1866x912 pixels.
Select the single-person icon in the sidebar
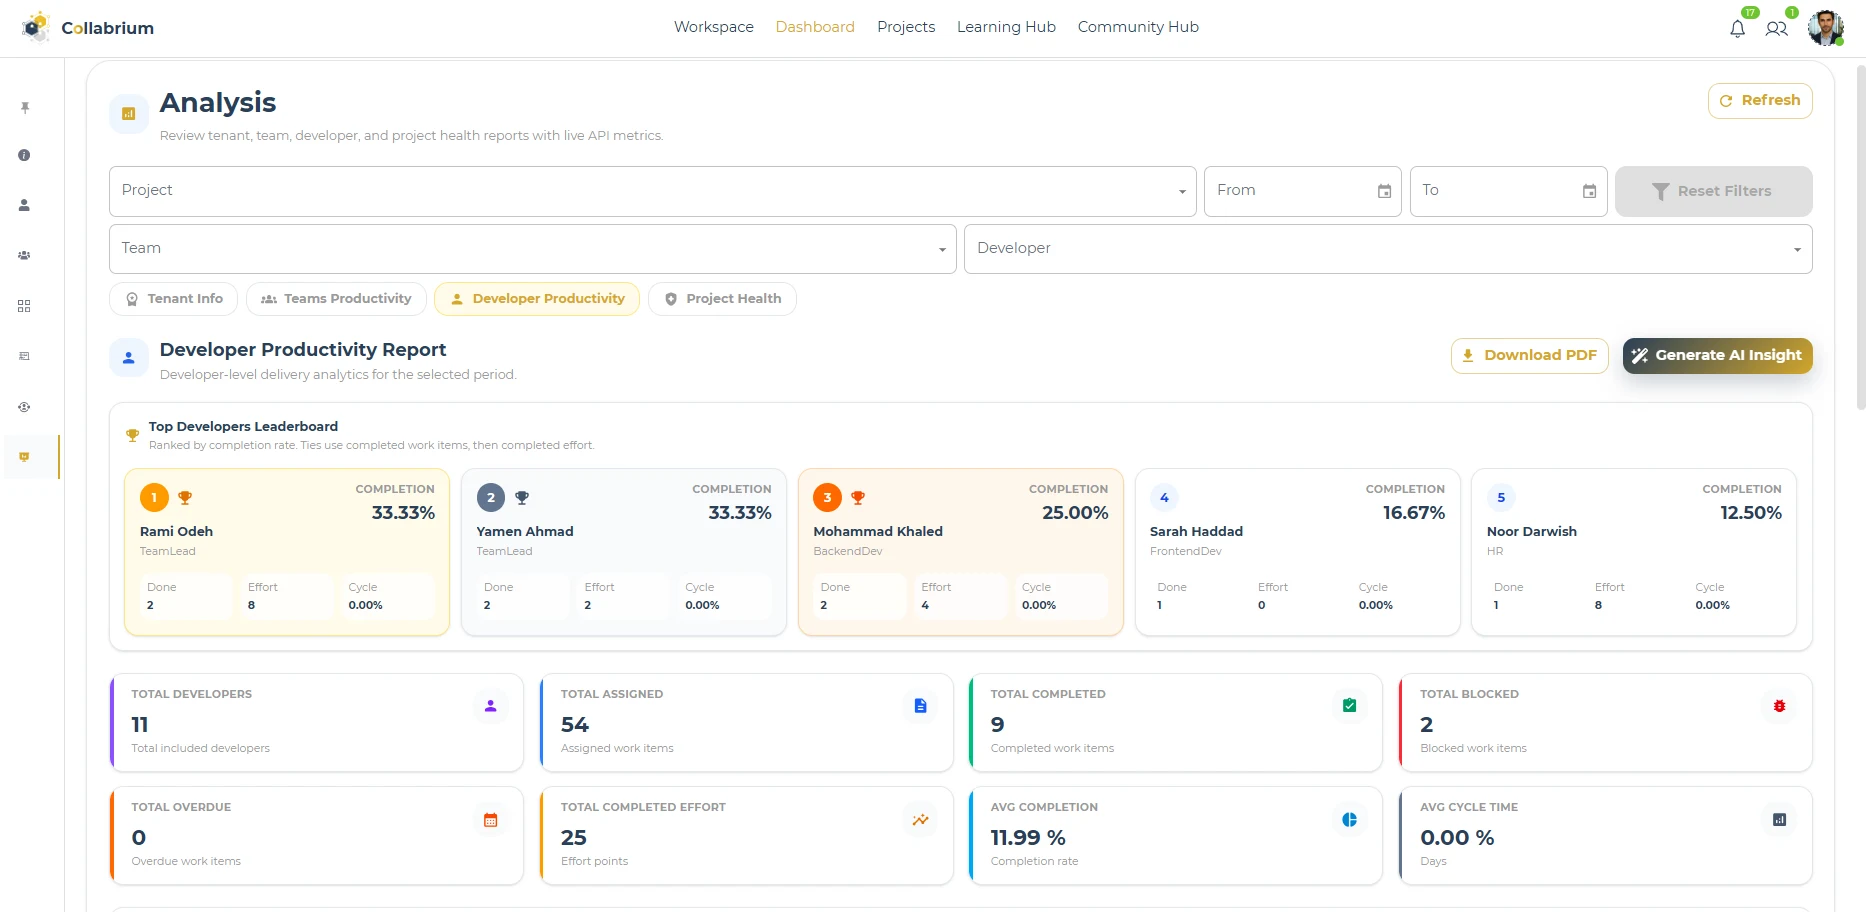(x=24, y=205)
